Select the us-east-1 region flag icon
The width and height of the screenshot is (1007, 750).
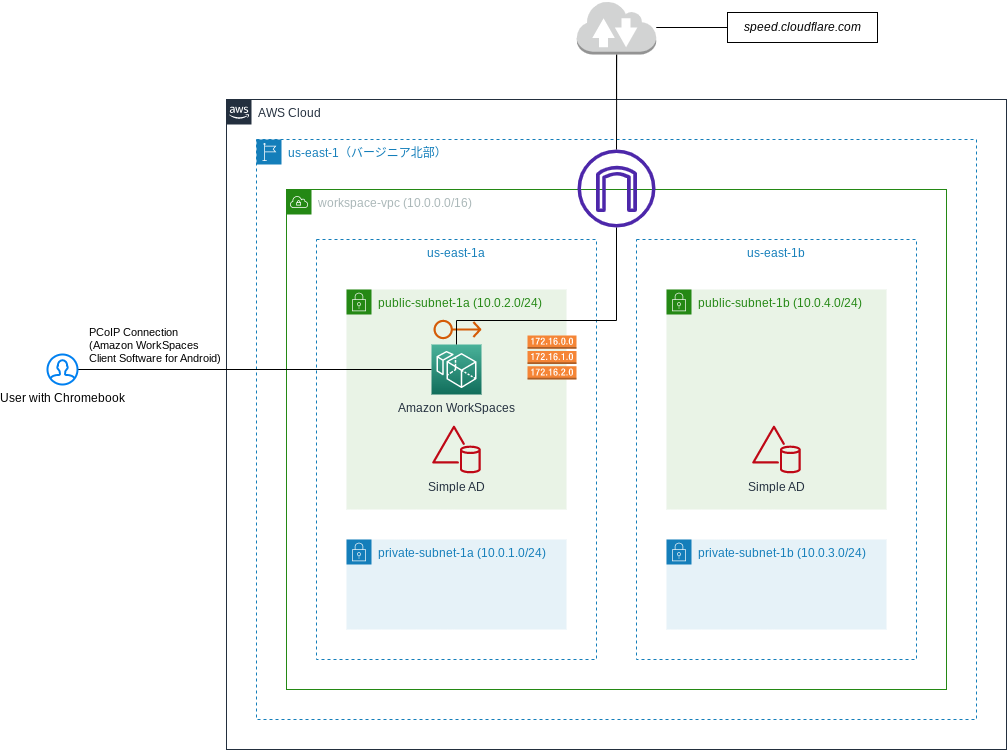269,152
